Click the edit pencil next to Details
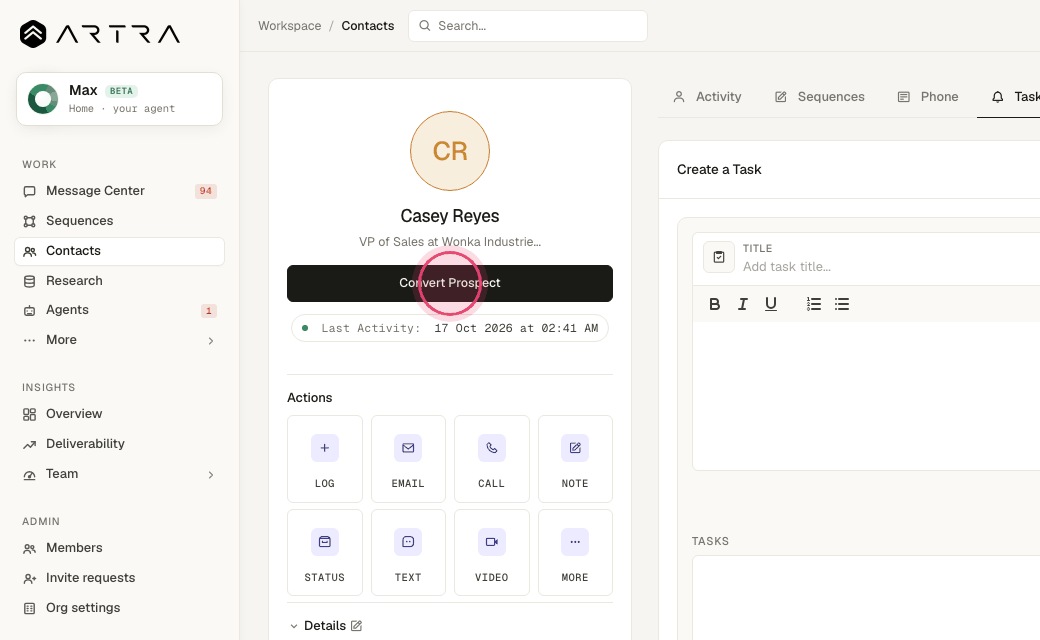 [356, 625]
